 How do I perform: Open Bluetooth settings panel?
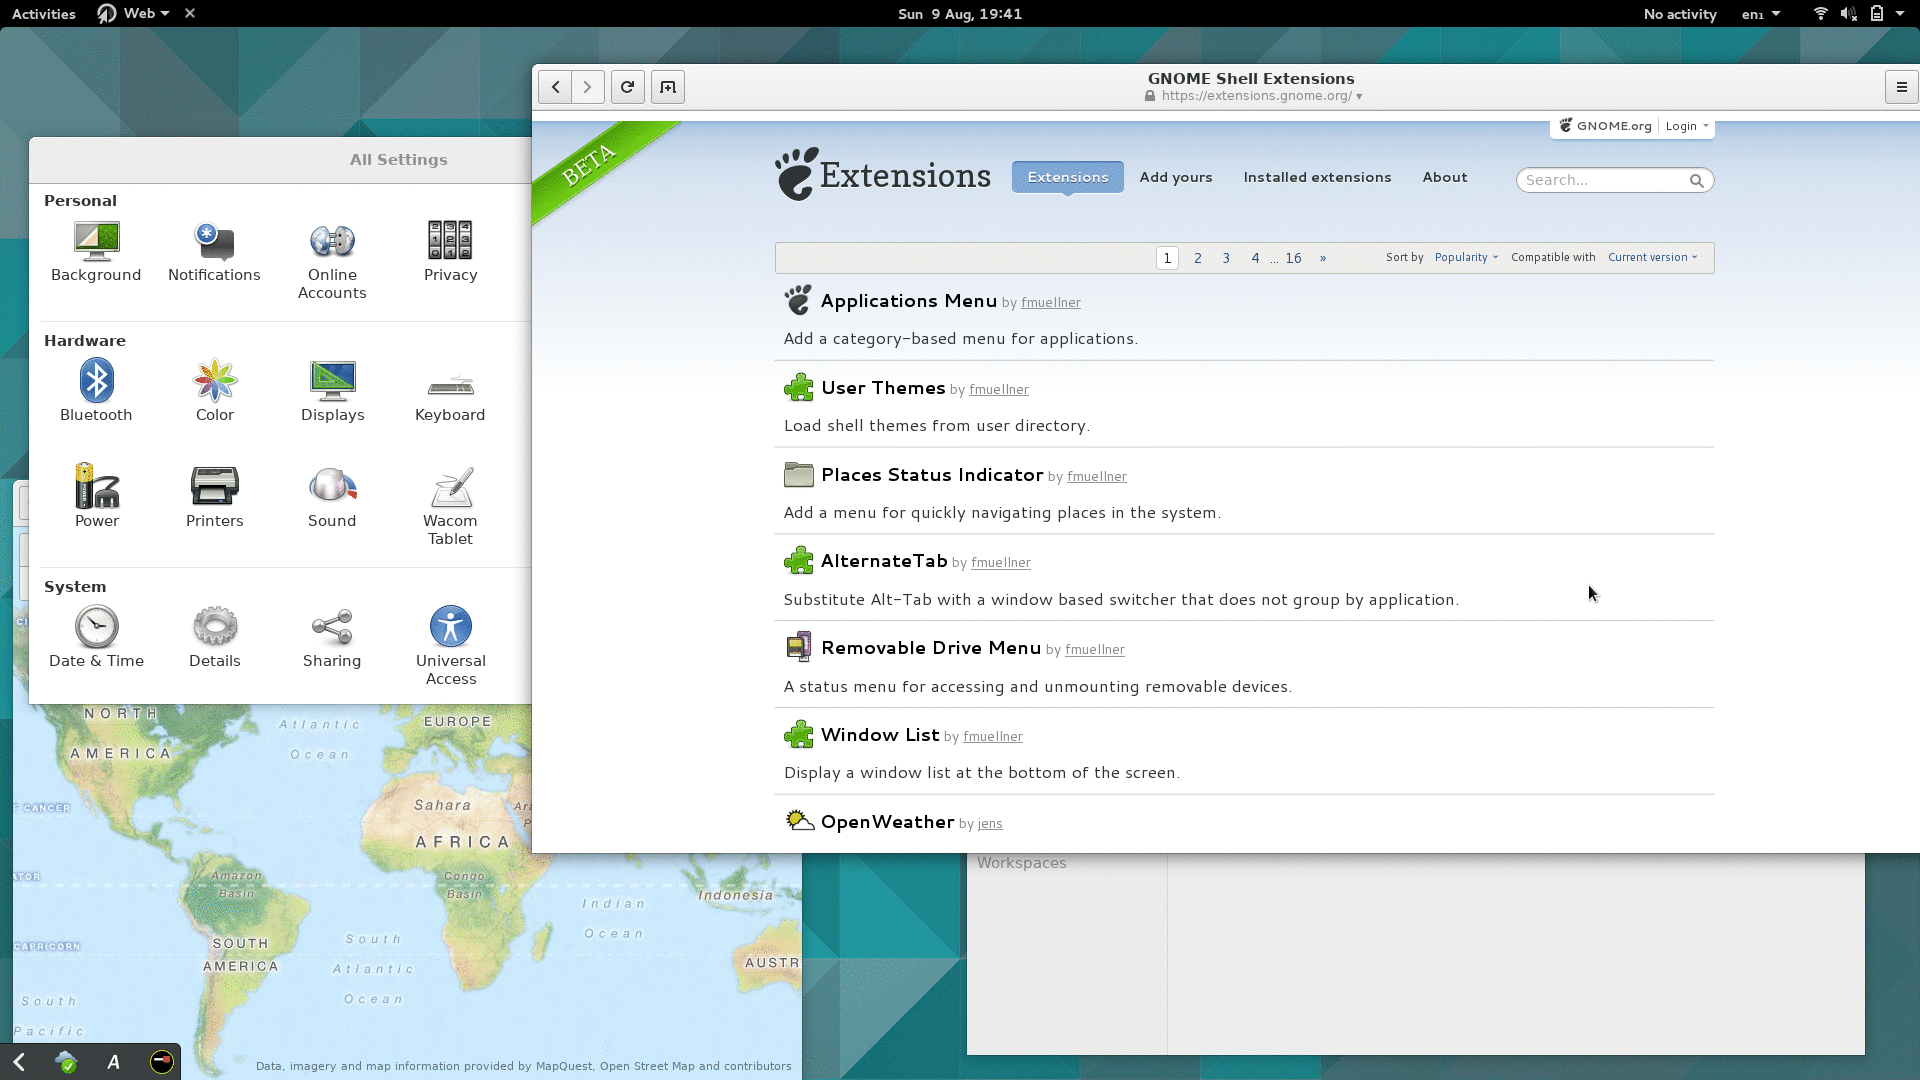96,390
